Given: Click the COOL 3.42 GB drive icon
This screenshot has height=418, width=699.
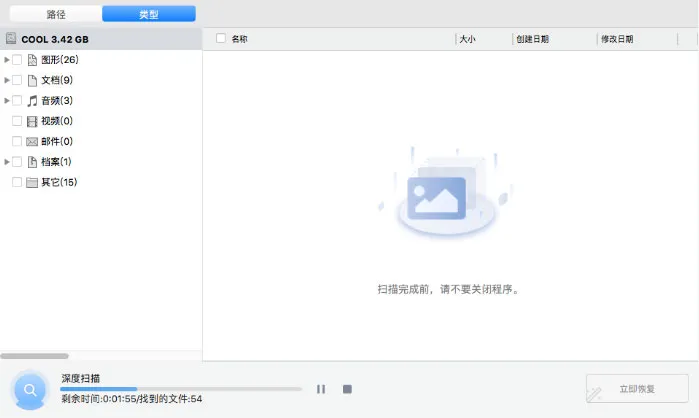Looking at the screenshot, I should click(x=11, y=39).
